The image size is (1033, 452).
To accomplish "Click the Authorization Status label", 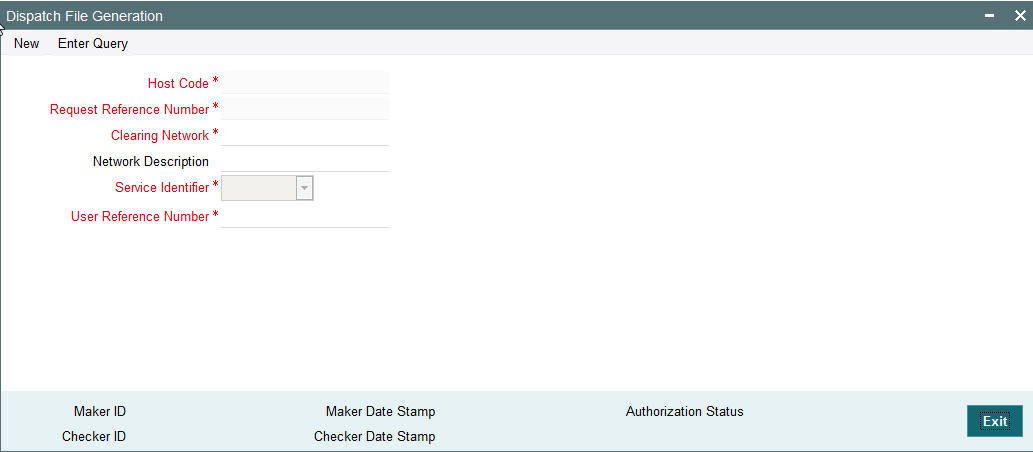I will coord(684,411).
